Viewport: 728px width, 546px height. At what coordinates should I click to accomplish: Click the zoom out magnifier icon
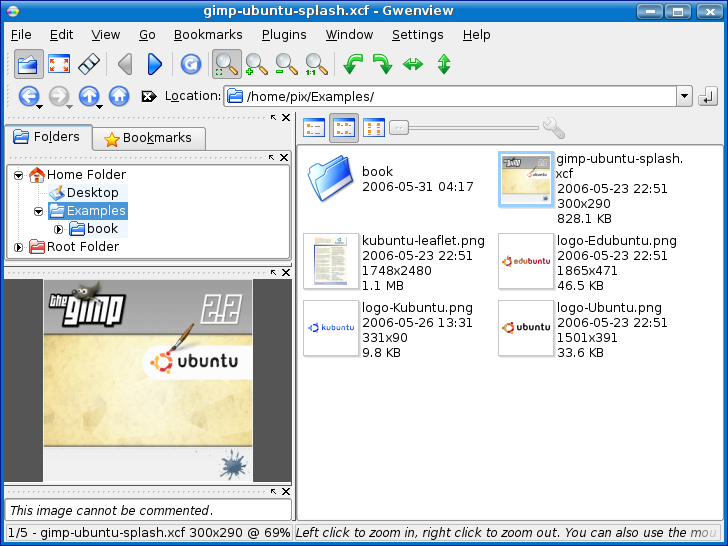coord(286,65)
